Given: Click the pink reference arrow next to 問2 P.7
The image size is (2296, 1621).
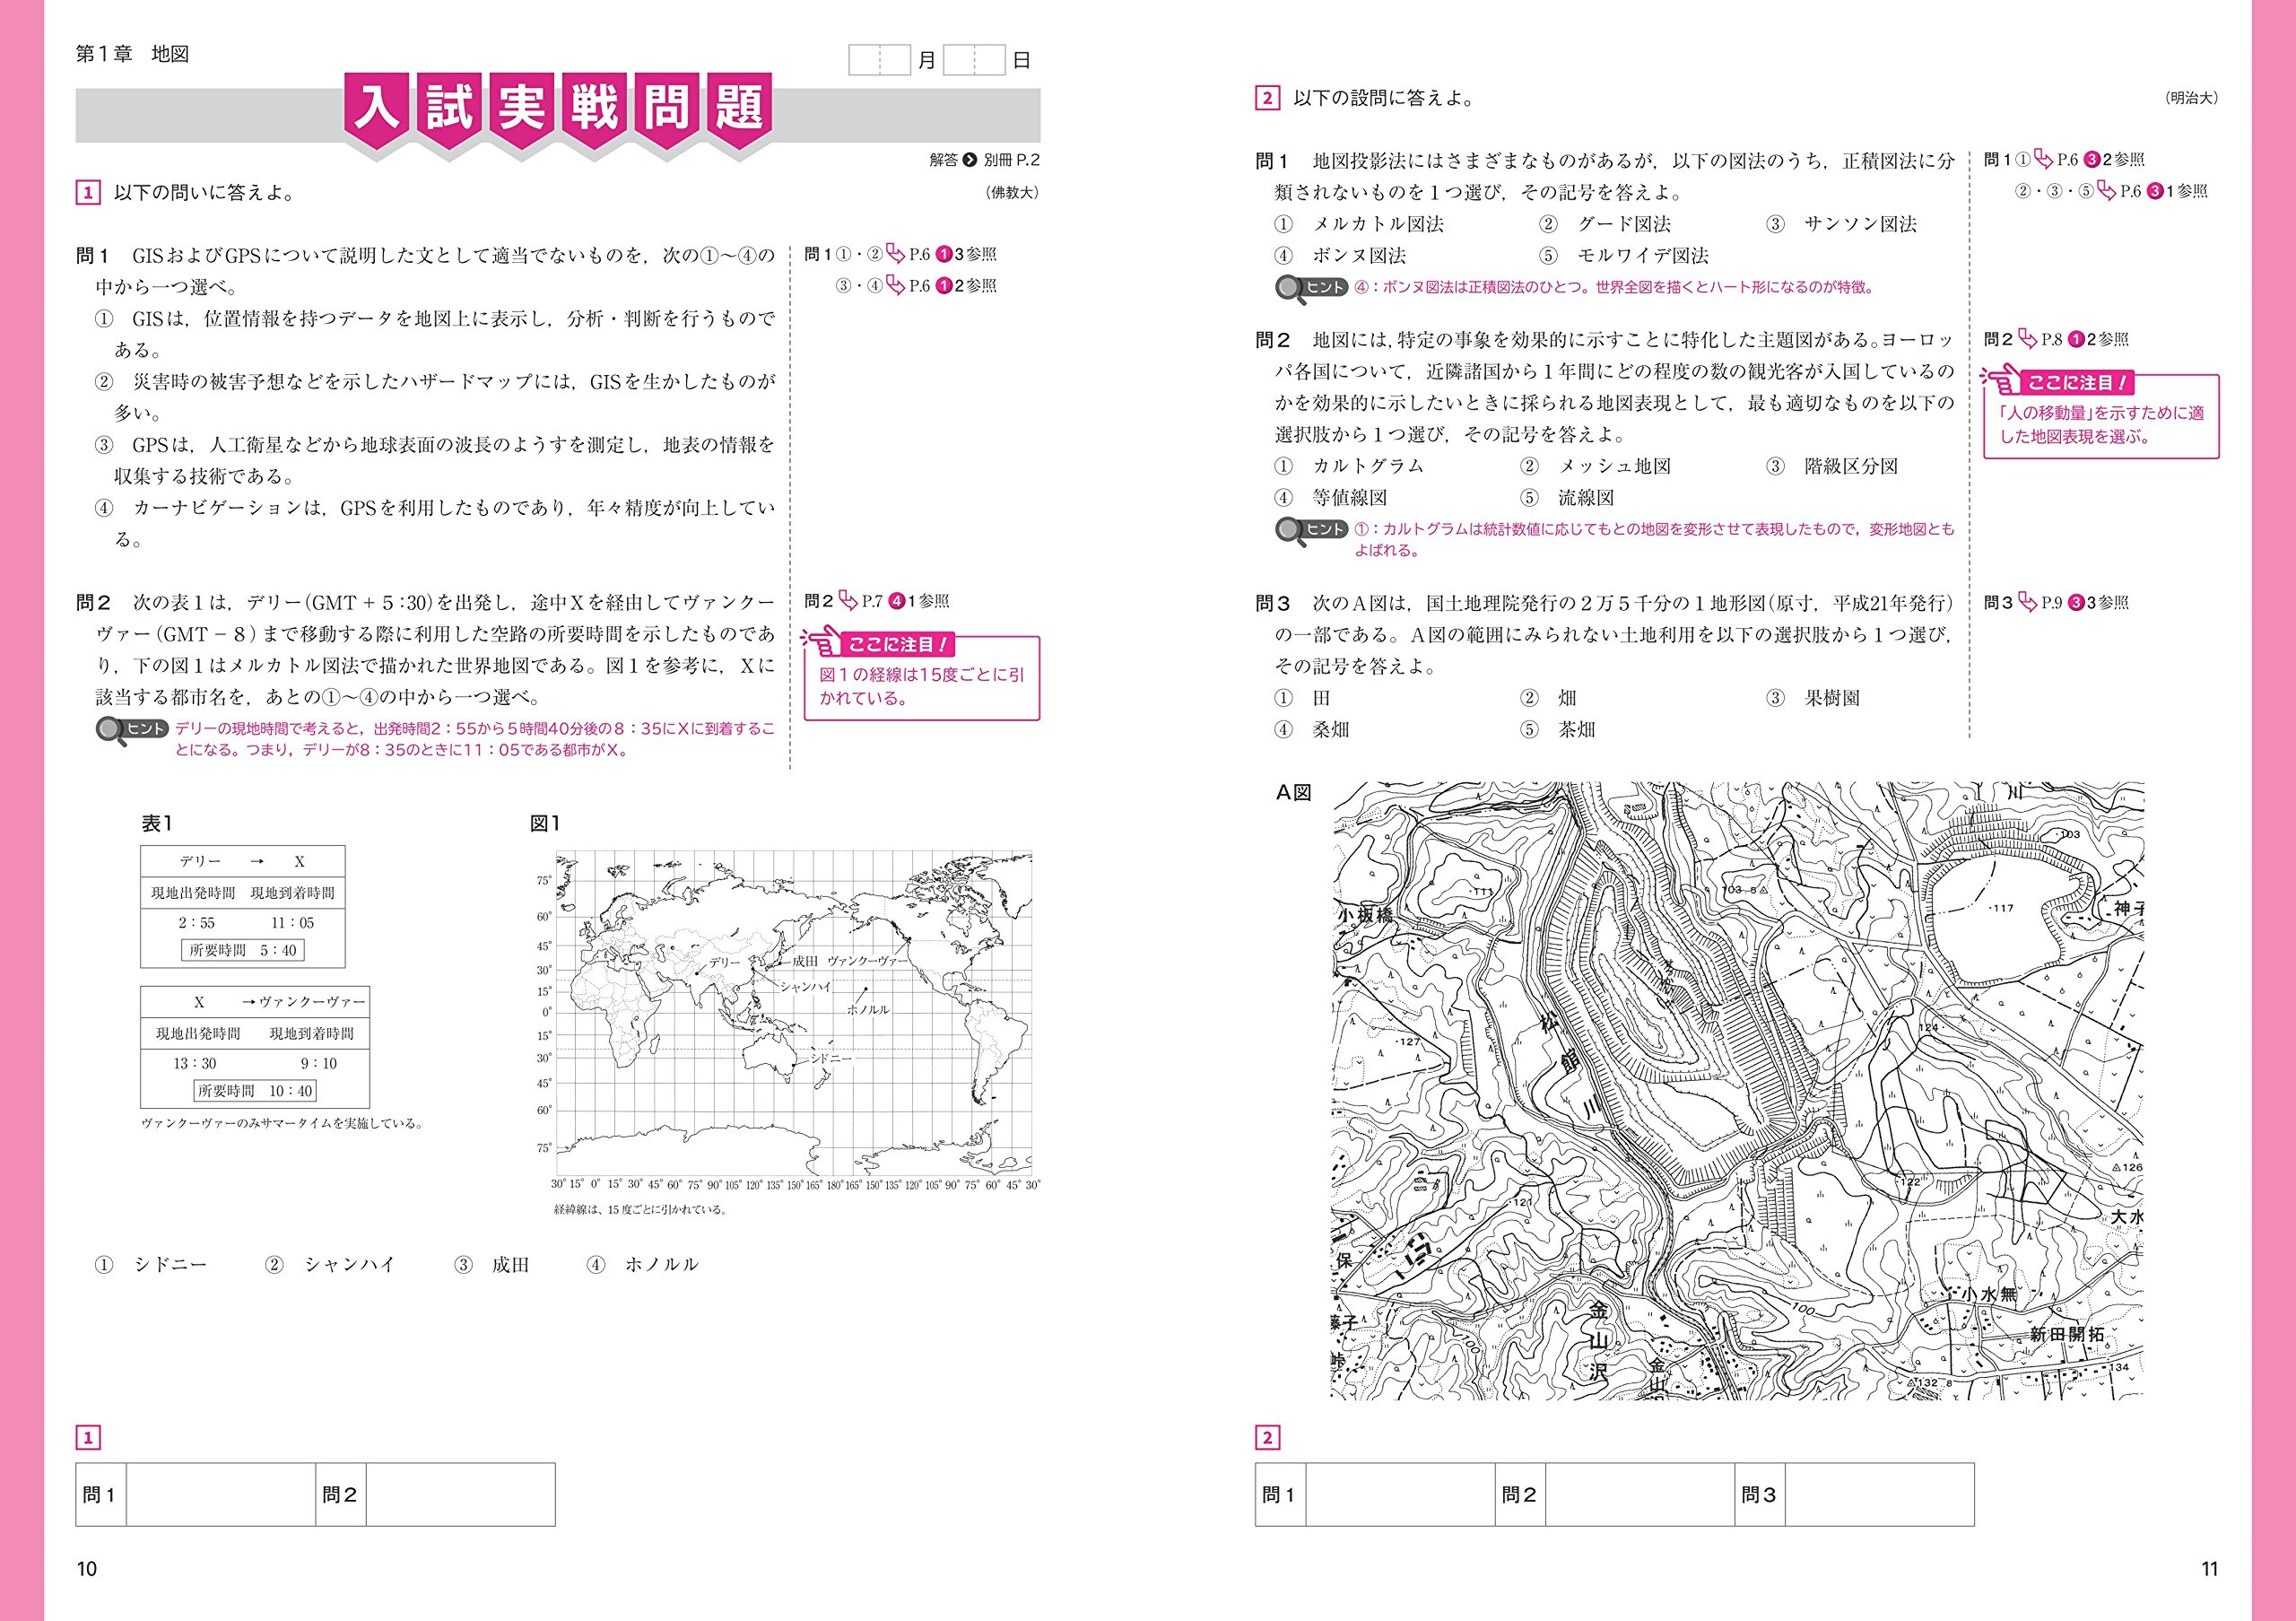Looking at the screenshot, I should pyautogui.click(x=848, y=601).
